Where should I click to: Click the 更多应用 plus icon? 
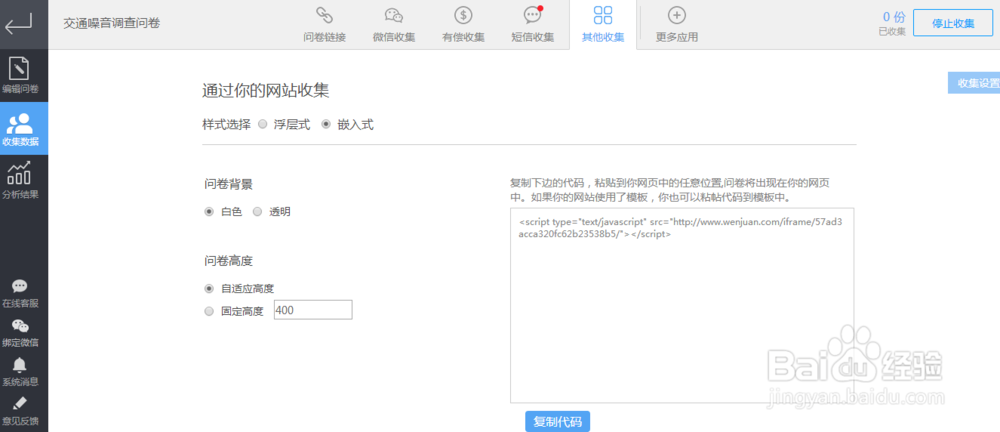click(677, 15)
